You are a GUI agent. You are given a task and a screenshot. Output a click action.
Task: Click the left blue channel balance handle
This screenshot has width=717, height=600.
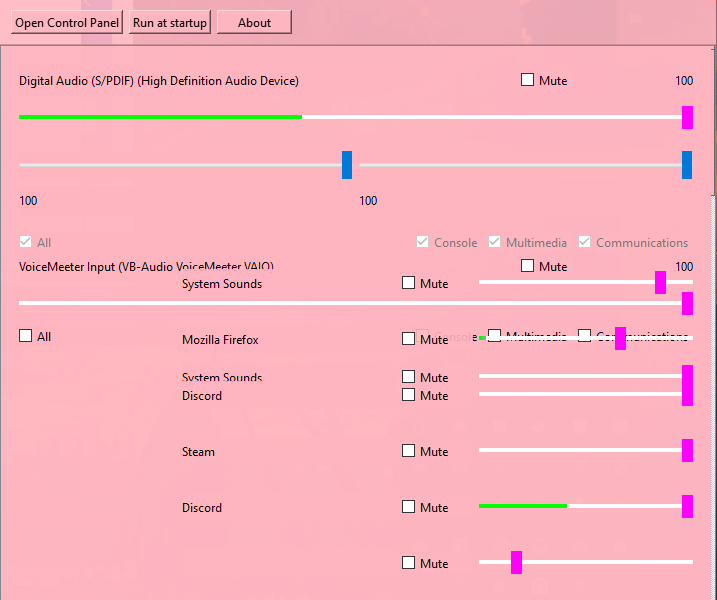point(347,165)
